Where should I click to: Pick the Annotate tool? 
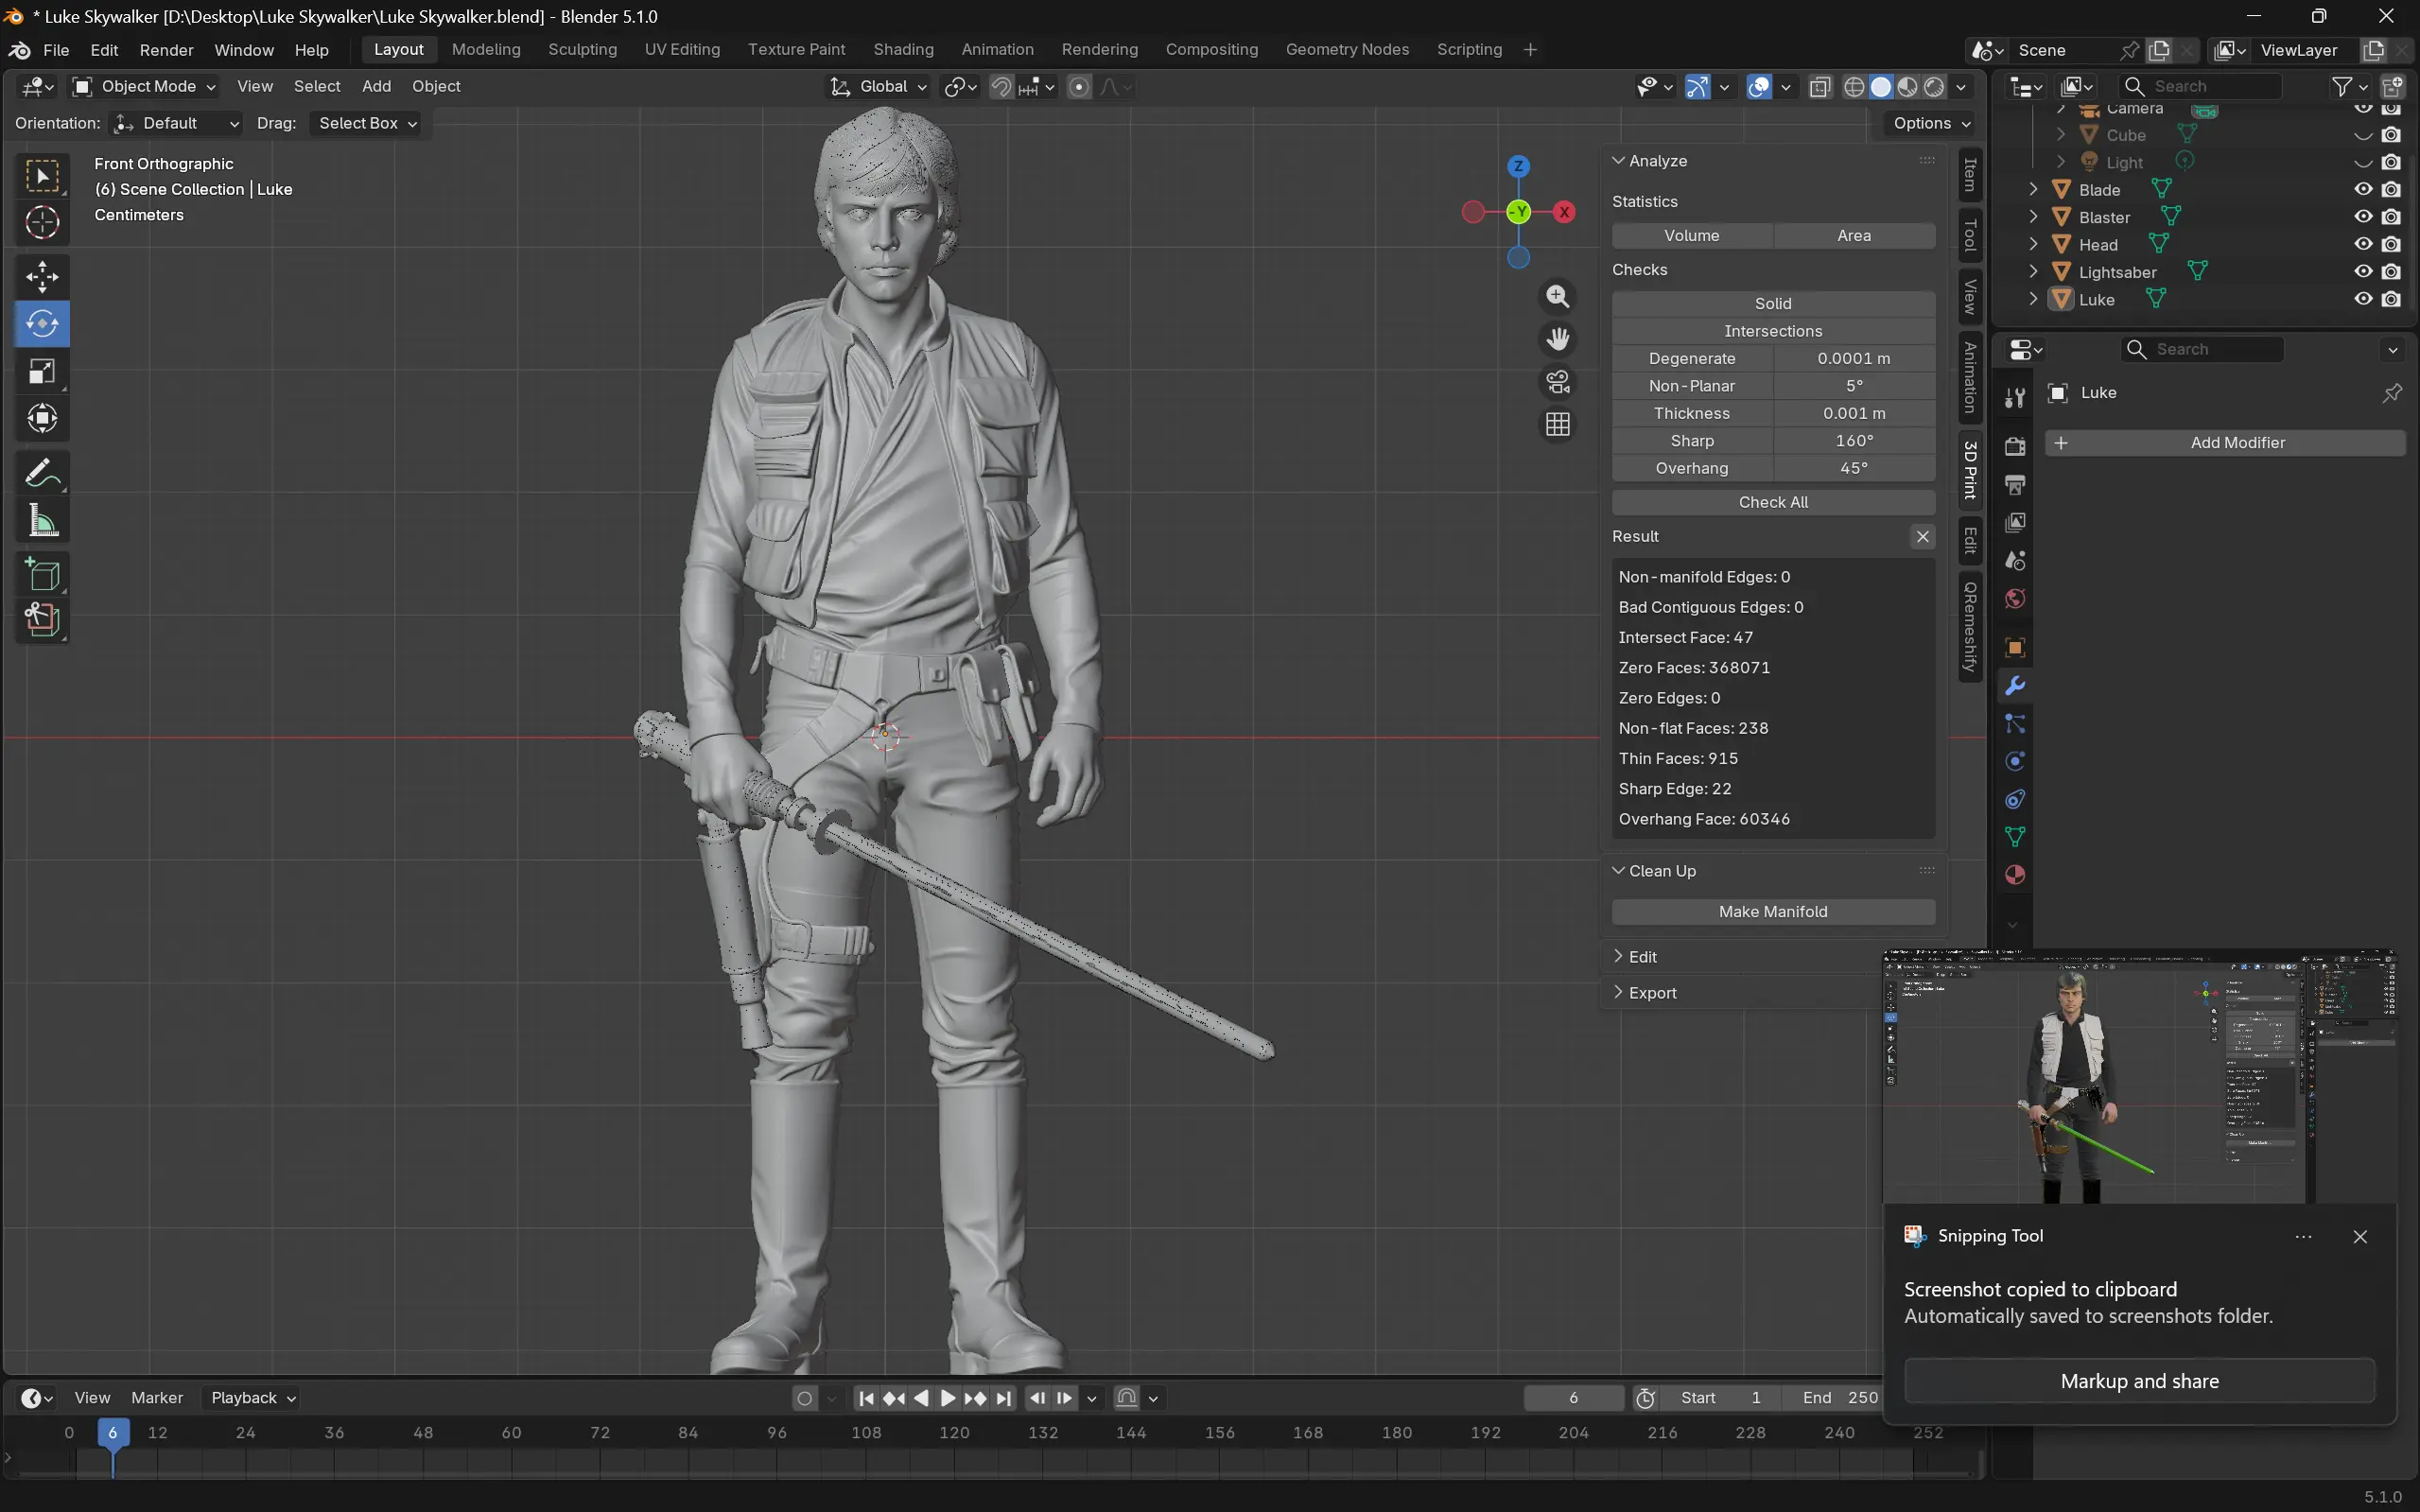tap(42, 473)
